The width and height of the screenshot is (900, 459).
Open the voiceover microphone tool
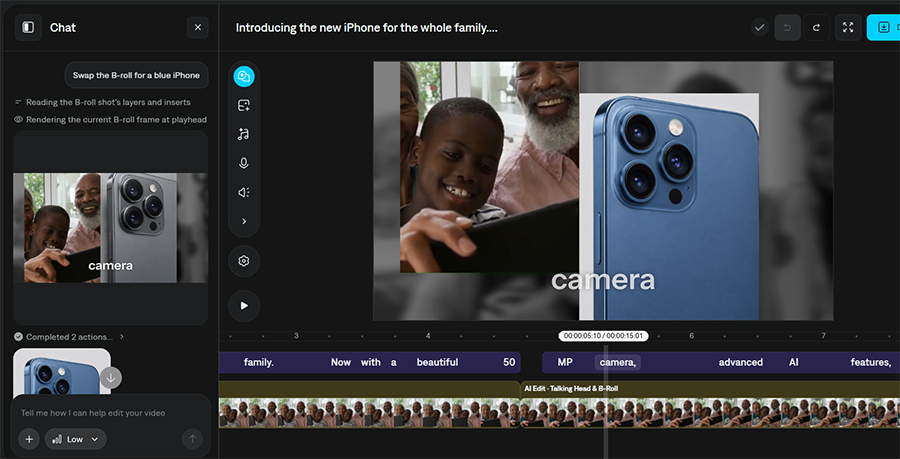coord(244,164)
